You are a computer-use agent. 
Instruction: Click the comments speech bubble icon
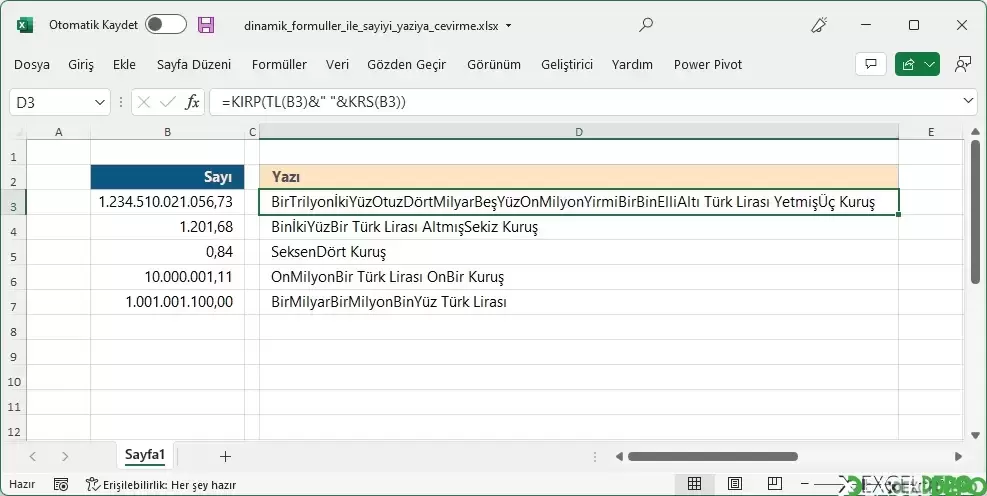point(871,64)
